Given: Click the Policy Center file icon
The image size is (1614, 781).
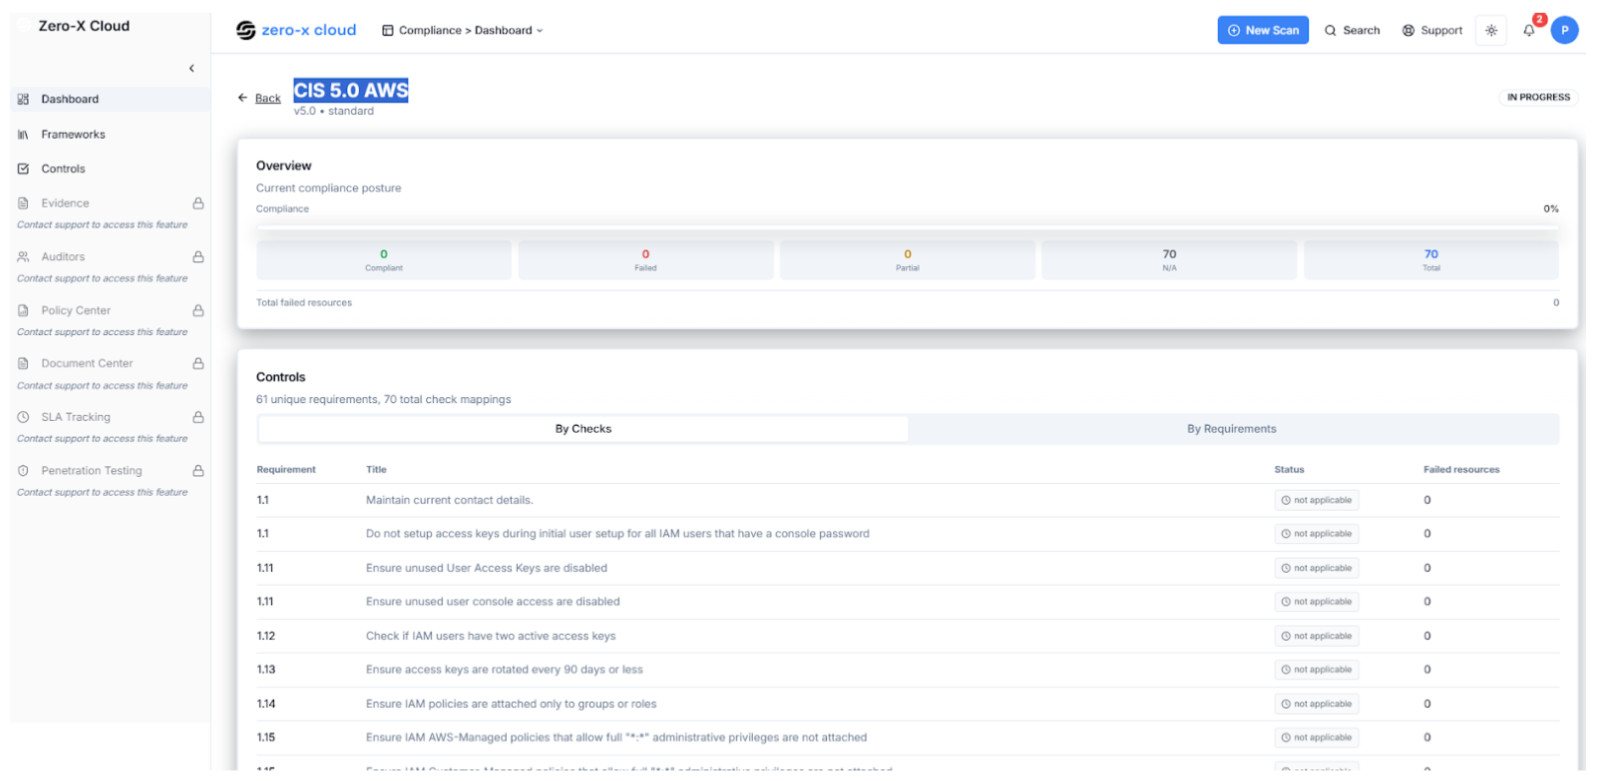Looking at the screenshot, I should click(x=23, y=310).
